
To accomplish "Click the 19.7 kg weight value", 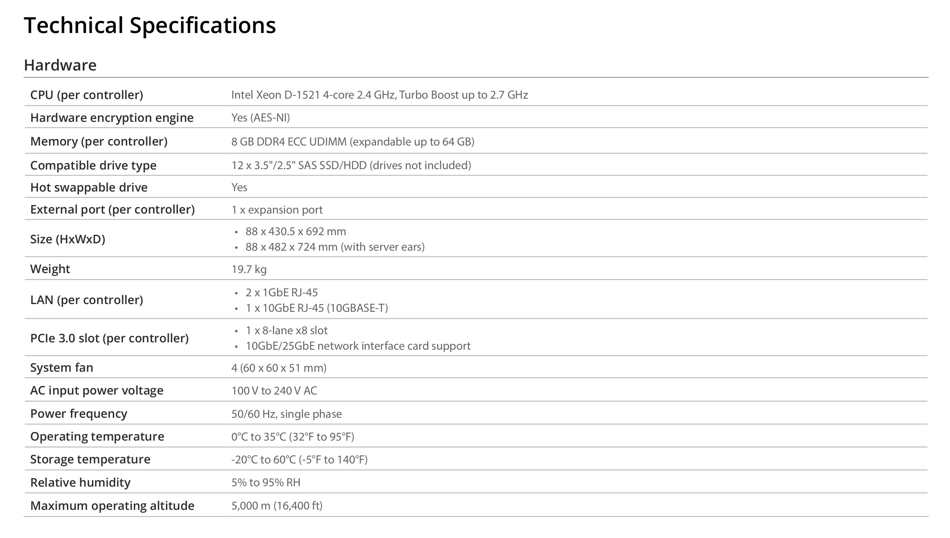I will tap(249, 269).
